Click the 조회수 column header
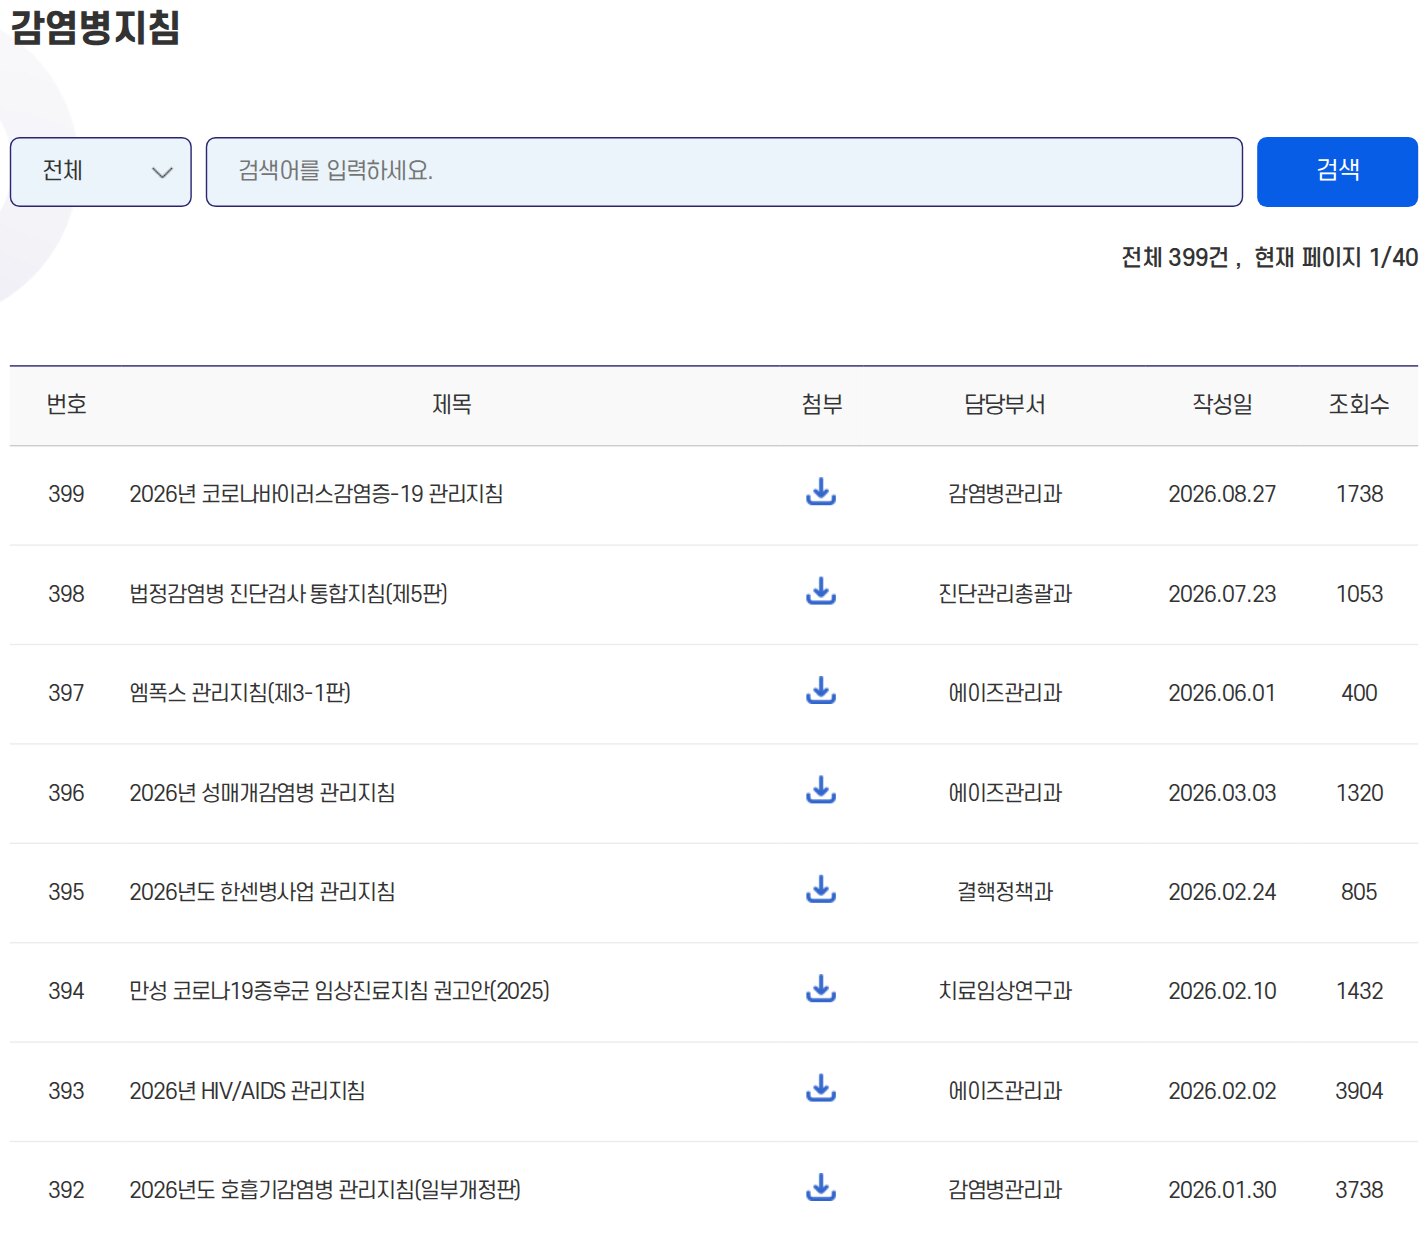This screenshot has height=1240, width=1428. (x=1359, y=405)
